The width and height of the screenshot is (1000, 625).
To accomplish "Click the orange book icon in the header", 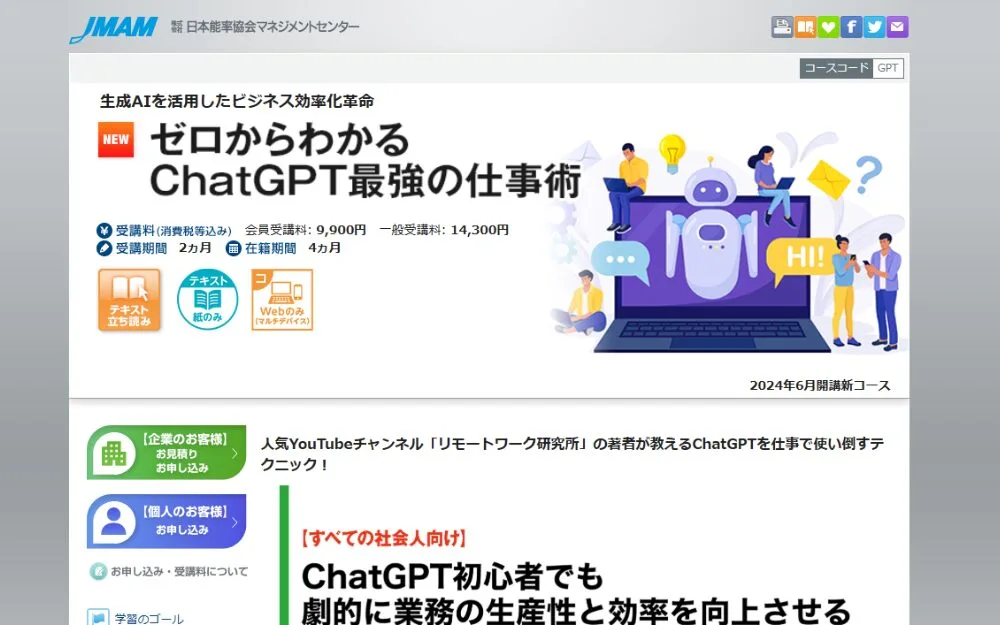I will [805, 27].
